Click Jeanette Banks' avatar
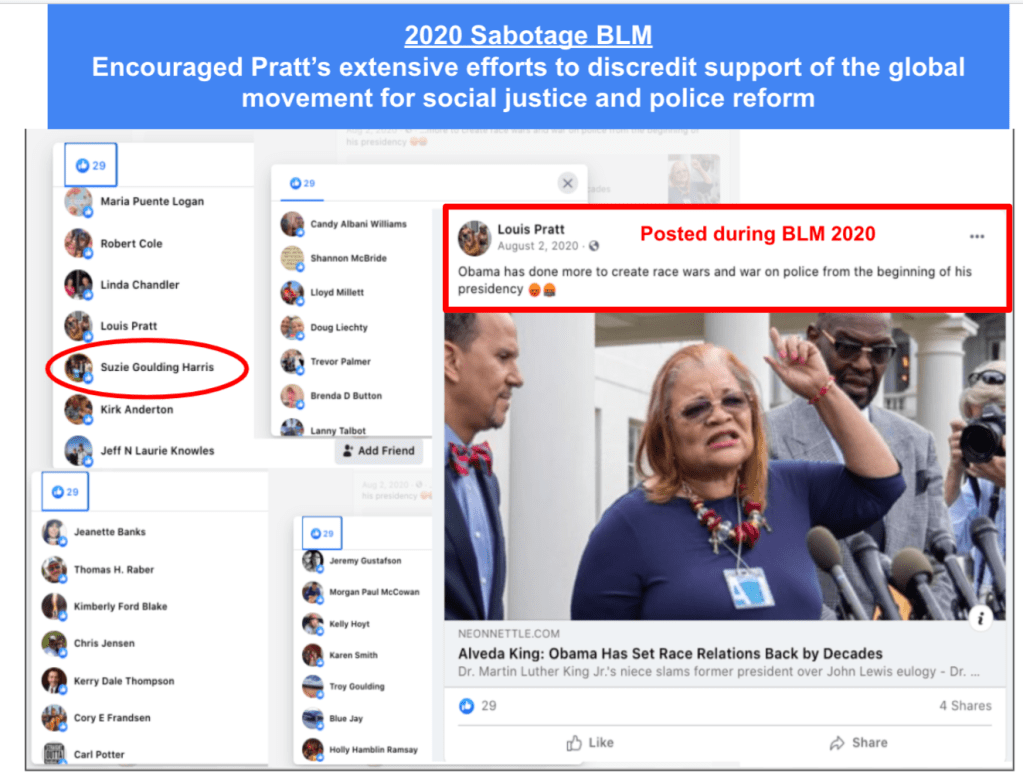The image size is (1023, 776). coord(54,532)
